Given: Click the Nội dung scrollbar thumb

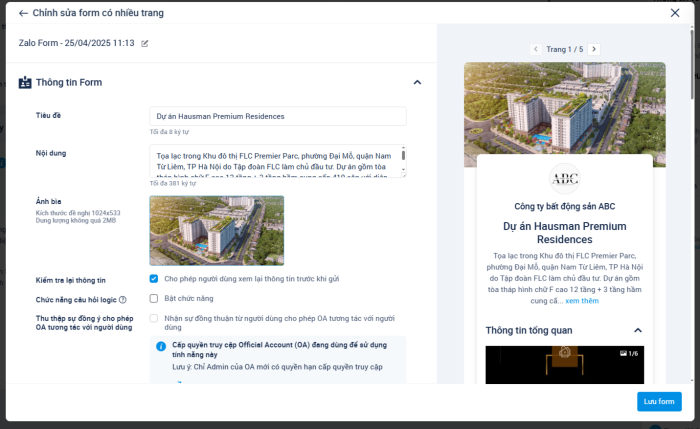Looking at the screenshot, I should (x=403, y=155).
